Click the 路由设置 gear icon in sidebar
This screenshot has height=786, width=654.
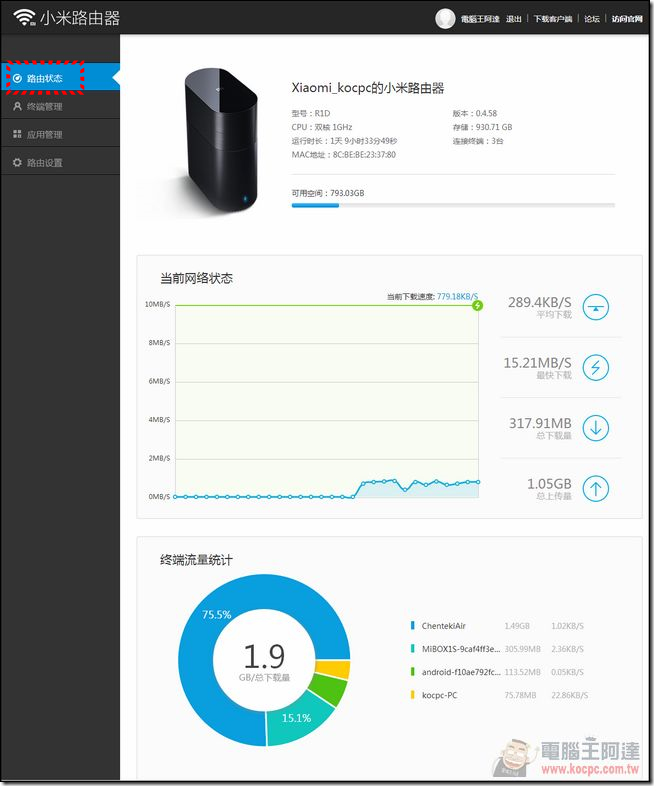coord(17,162)
